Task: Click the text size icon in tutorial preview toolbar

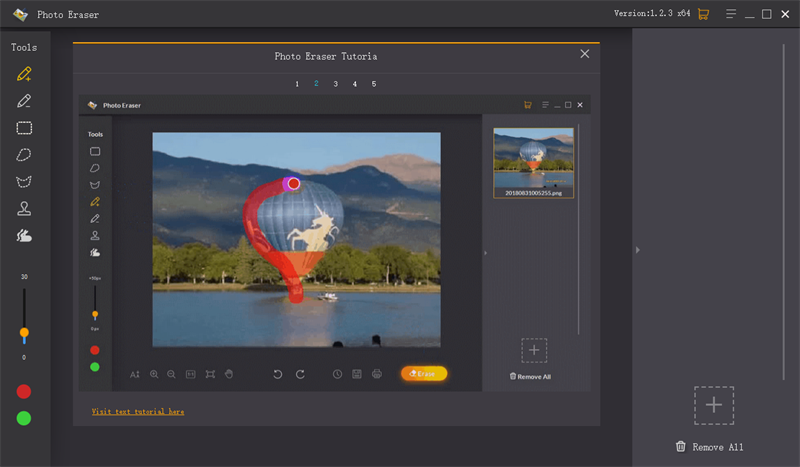Action: (x=135, y=374)
